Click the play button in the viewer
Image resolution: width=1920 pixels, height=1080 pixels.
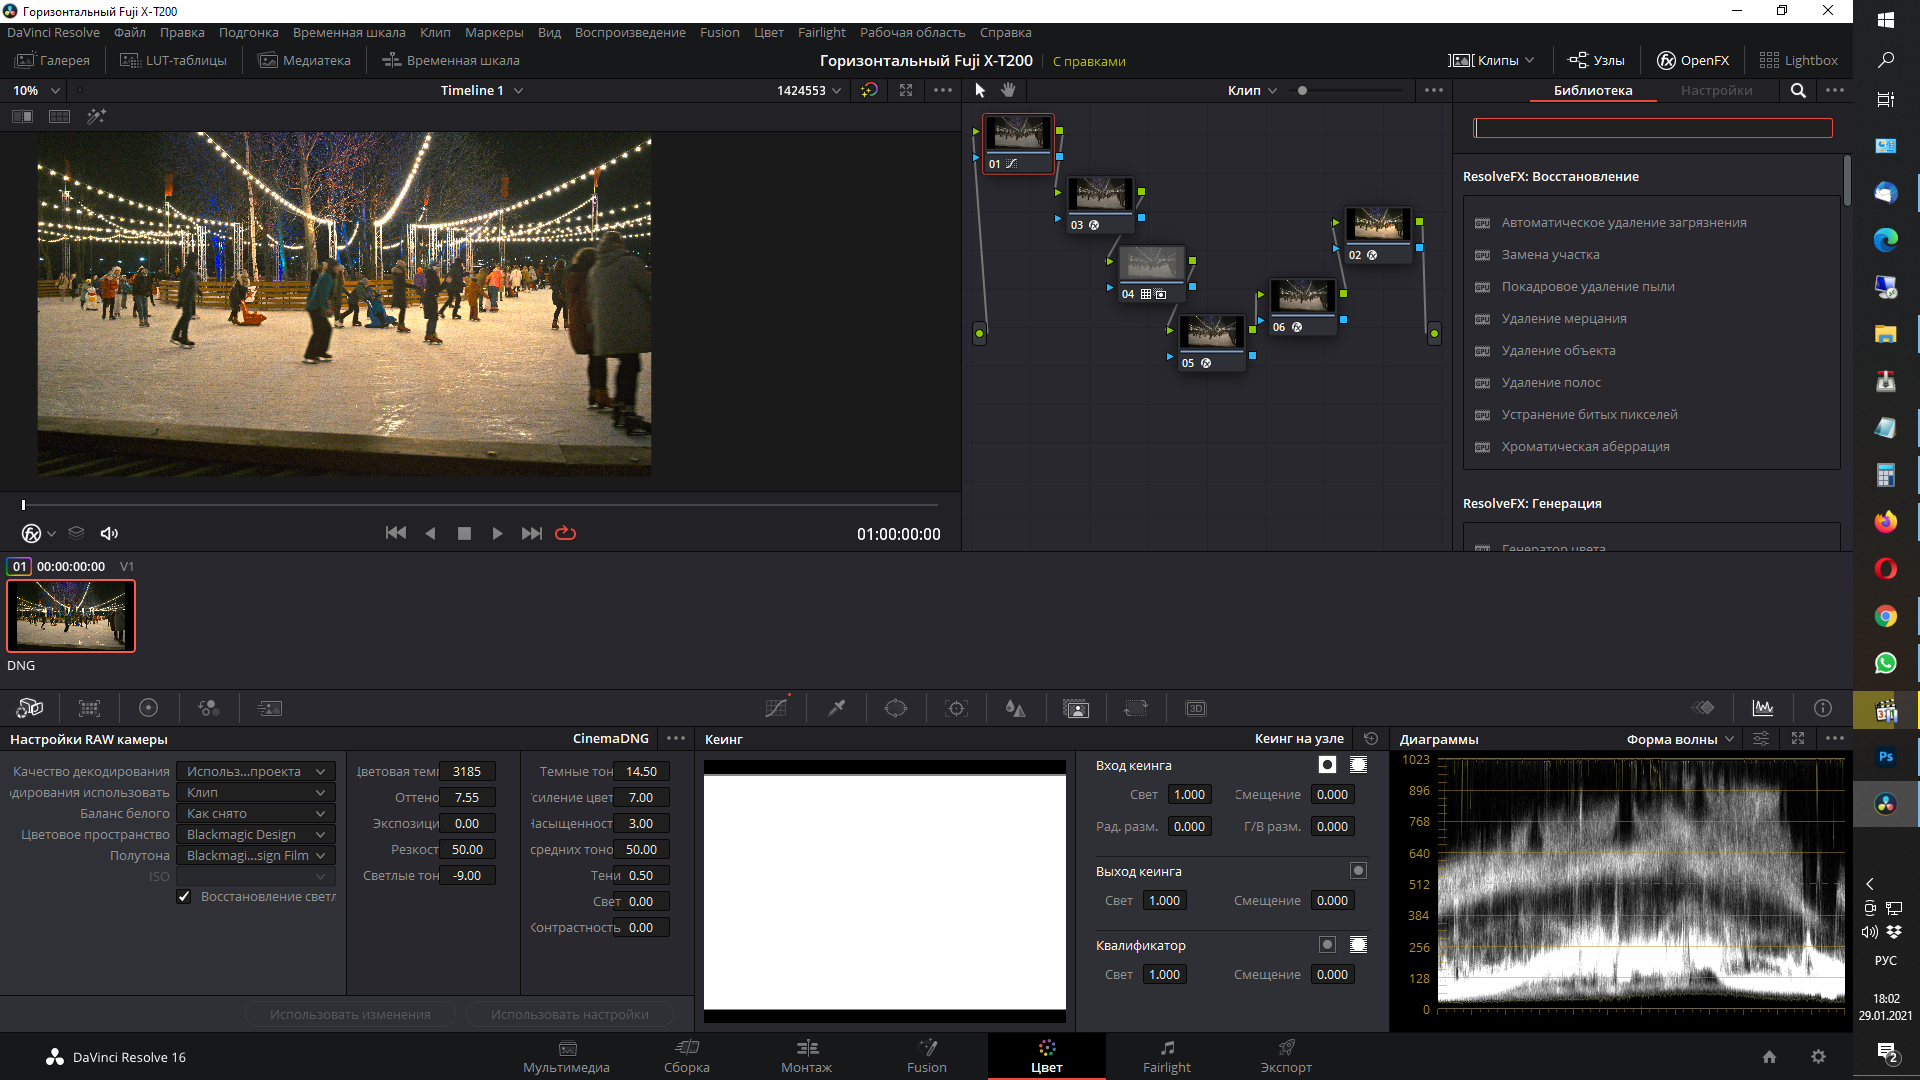coord(497,533)
